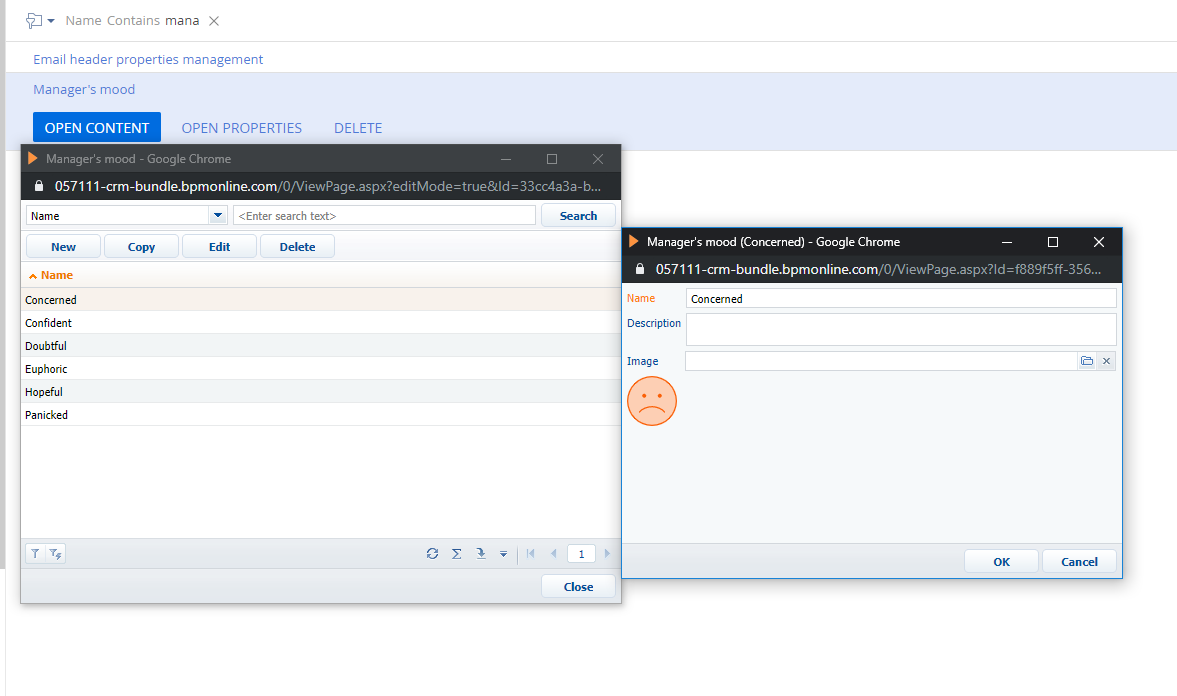Browse for an image with the folder icon
The width and height of the screenshot is (1177, 696).
[x=1087, y=361]
